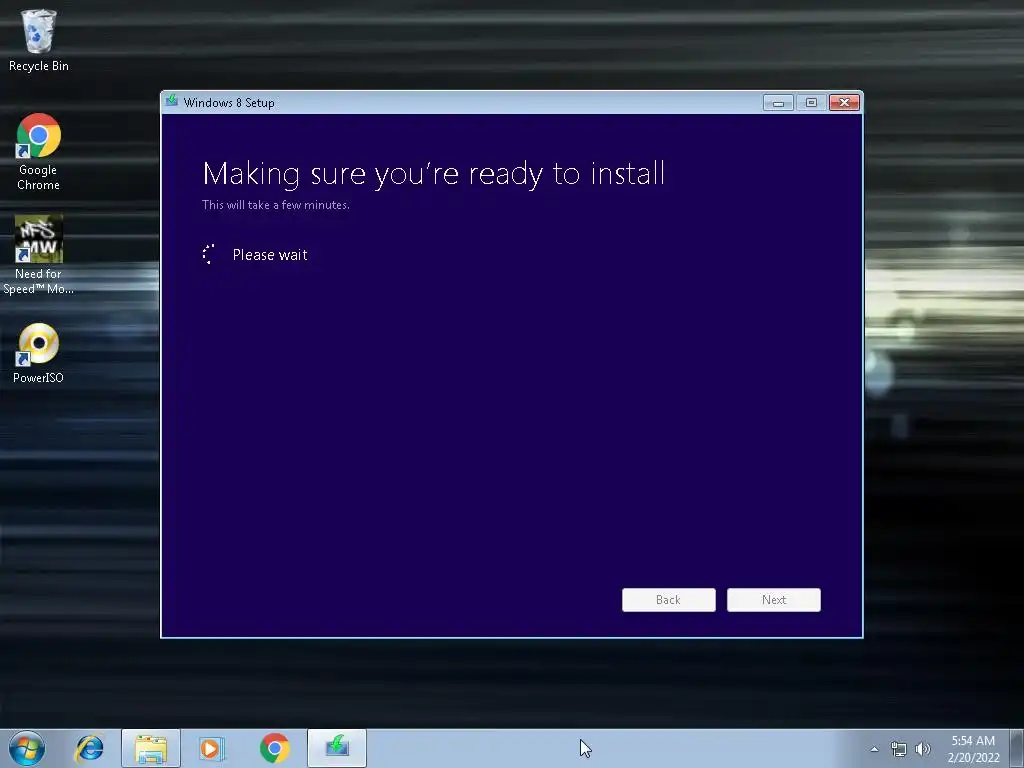This screenshot has width=1024, height=768.
Task: Click the 'Making sure you're ready to install' heading
Action: (x=434, y=174)
